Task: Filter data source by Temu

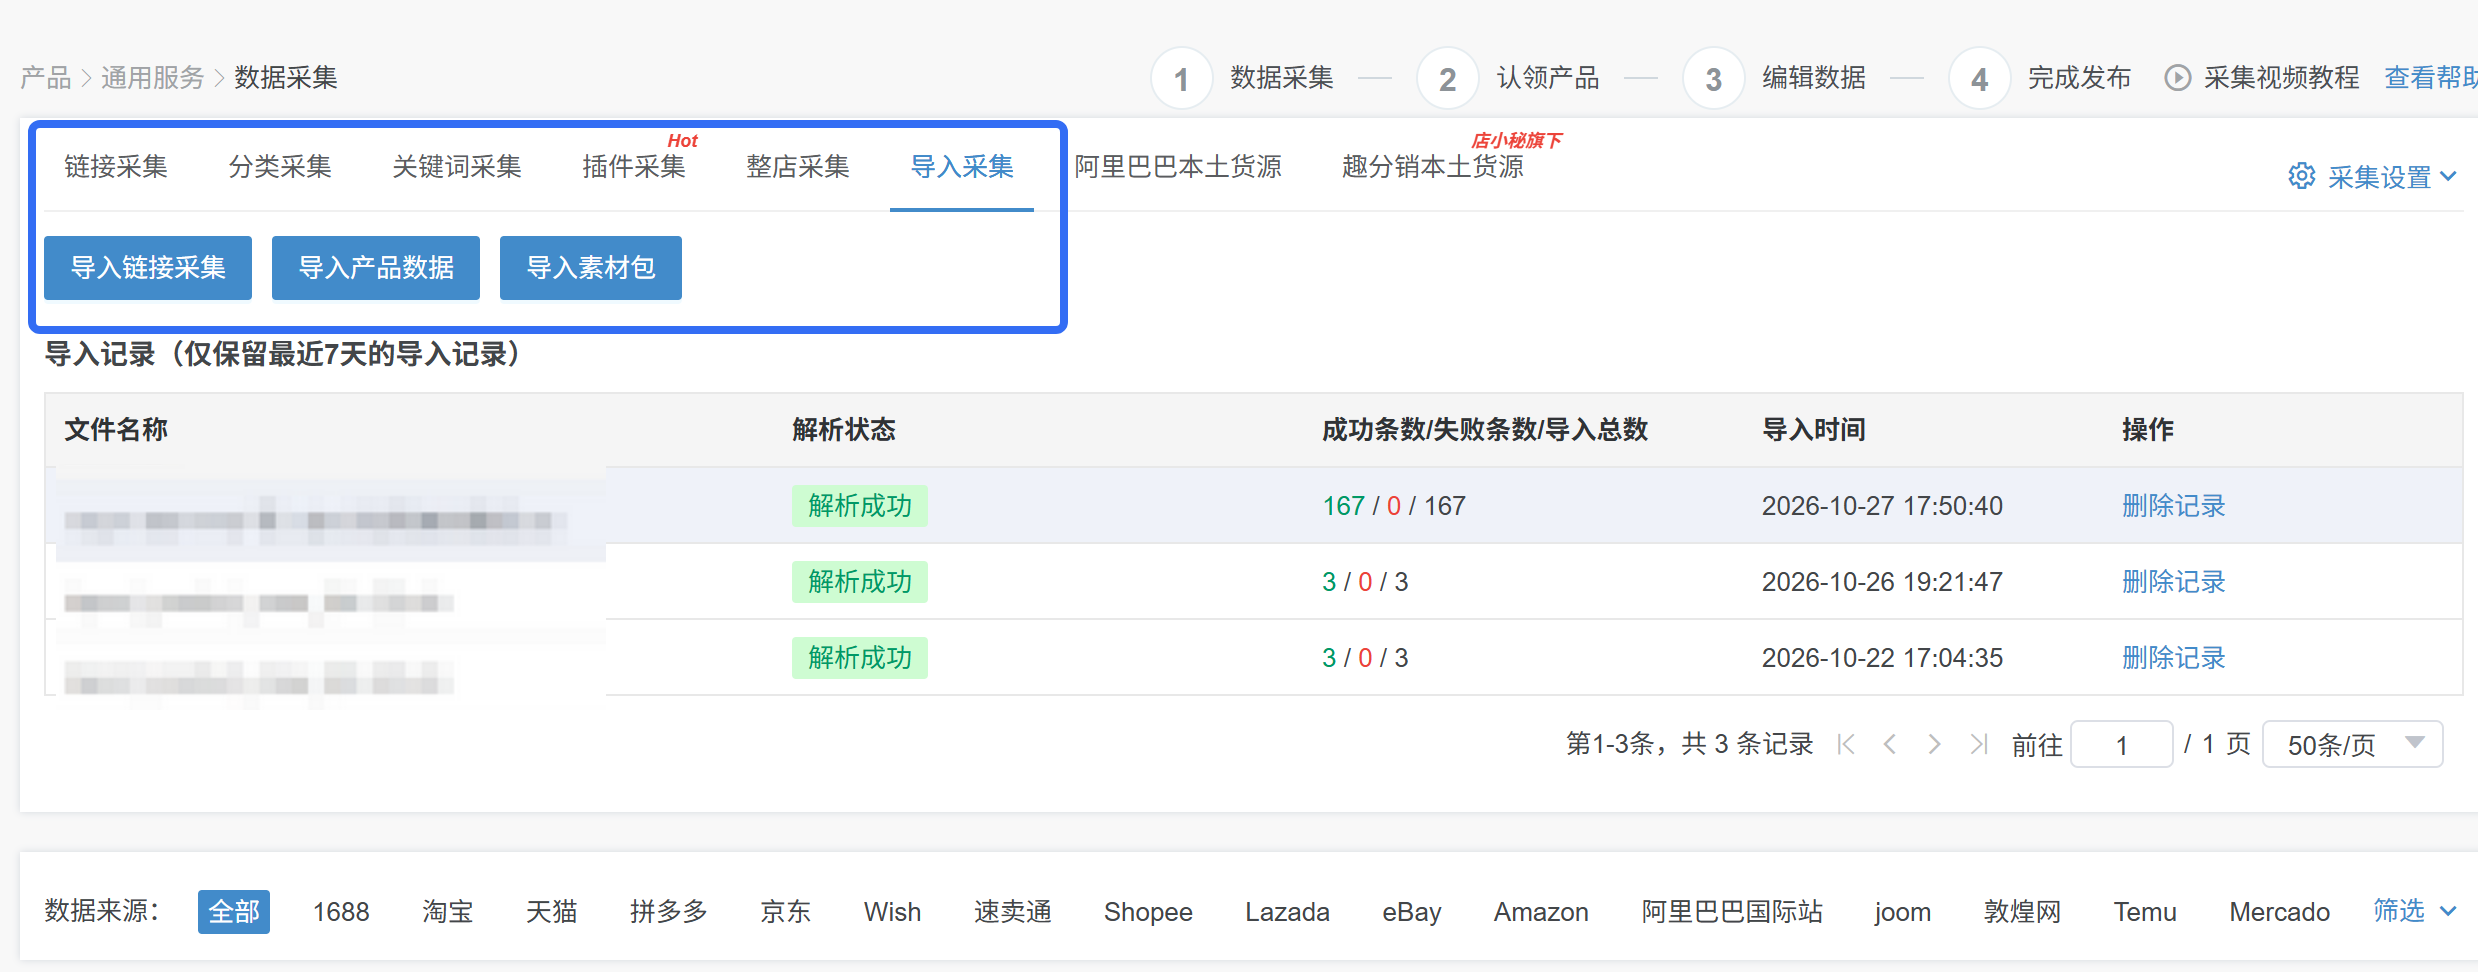Action: (x=2145, y=912)
